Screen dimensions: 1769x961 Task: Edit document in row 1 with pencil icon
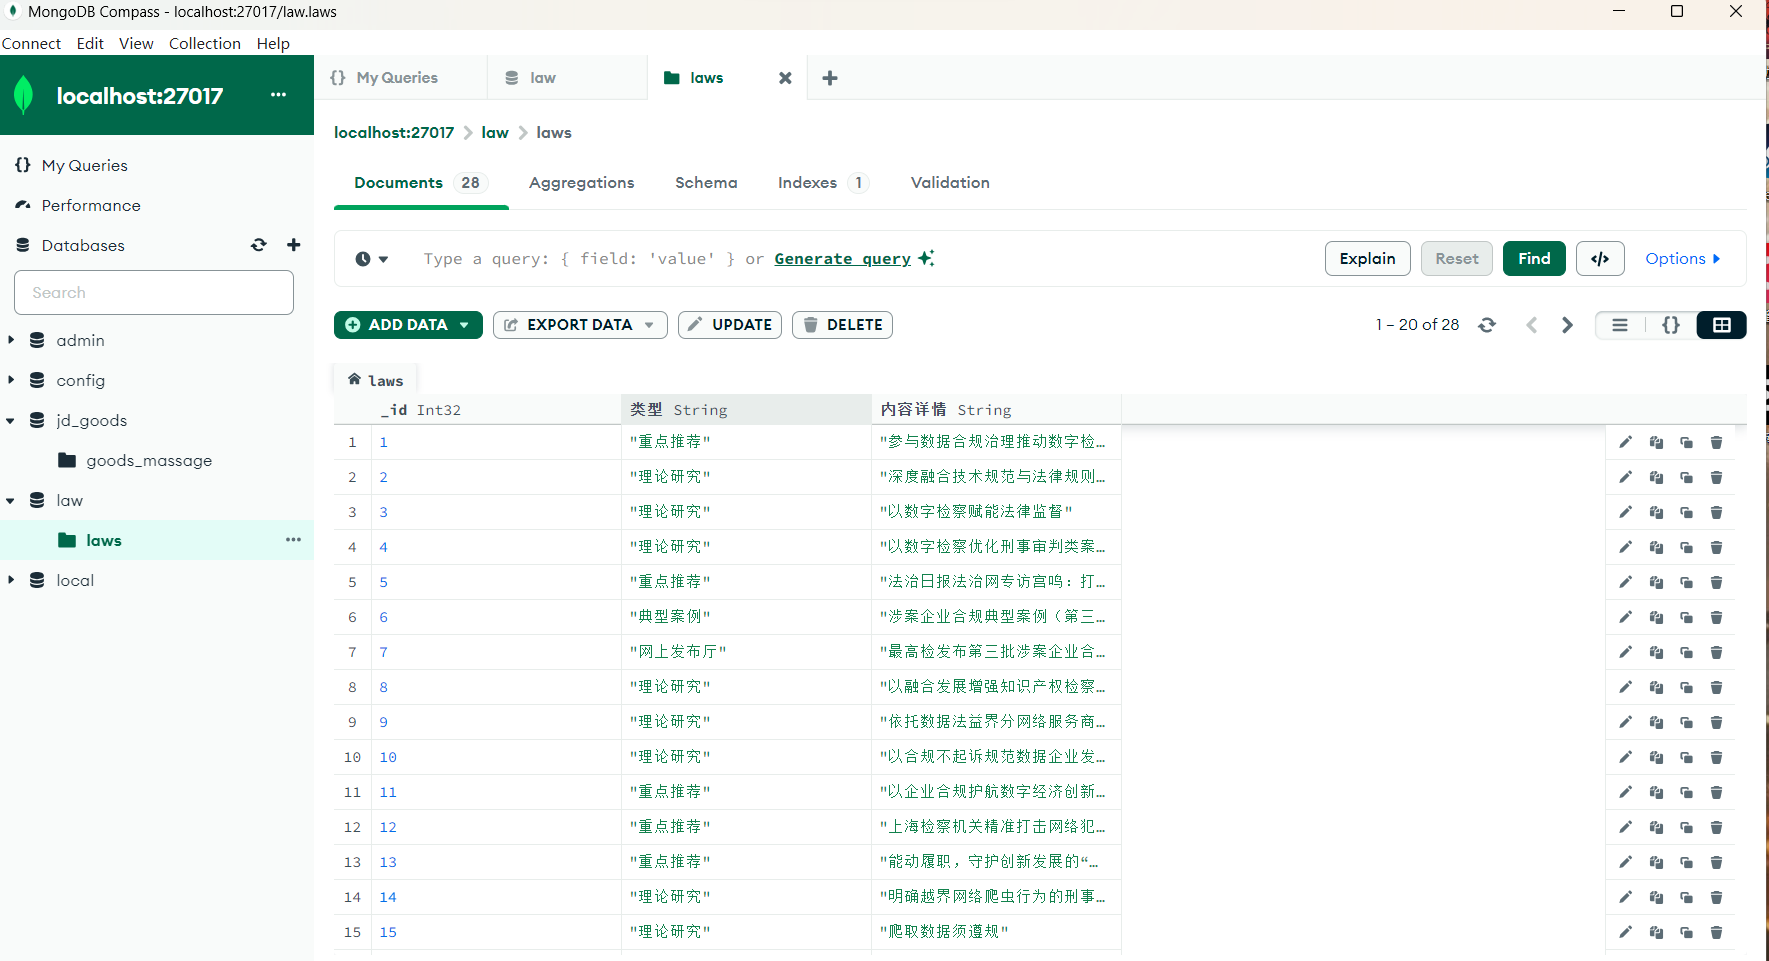(1625, 442)
